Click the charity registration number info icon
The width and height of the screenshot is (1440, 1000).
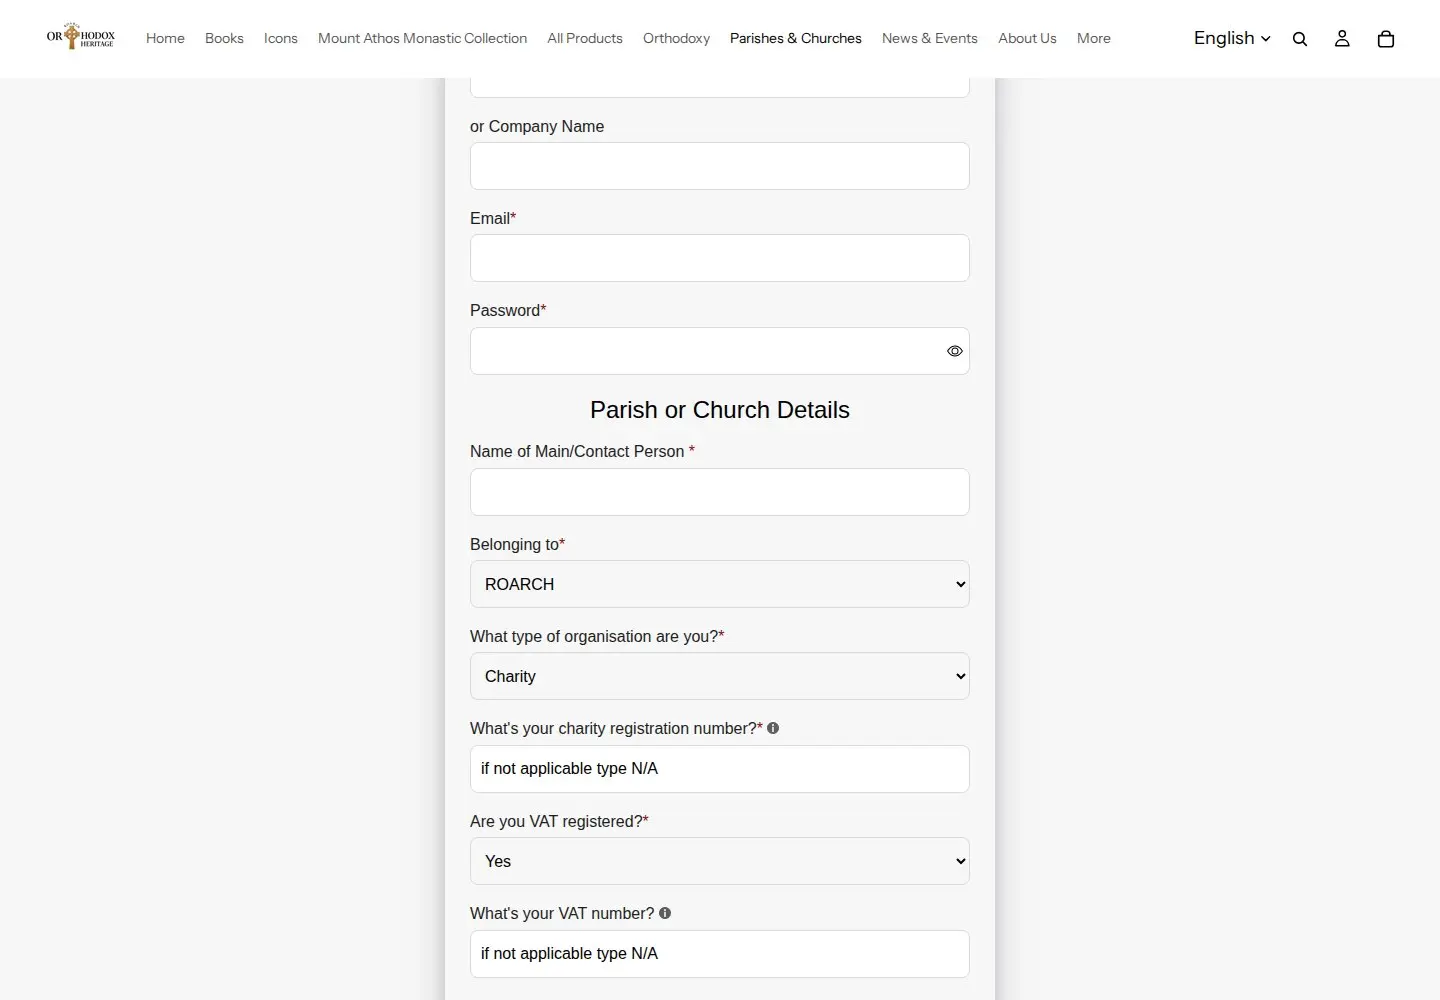click(773, 728)
